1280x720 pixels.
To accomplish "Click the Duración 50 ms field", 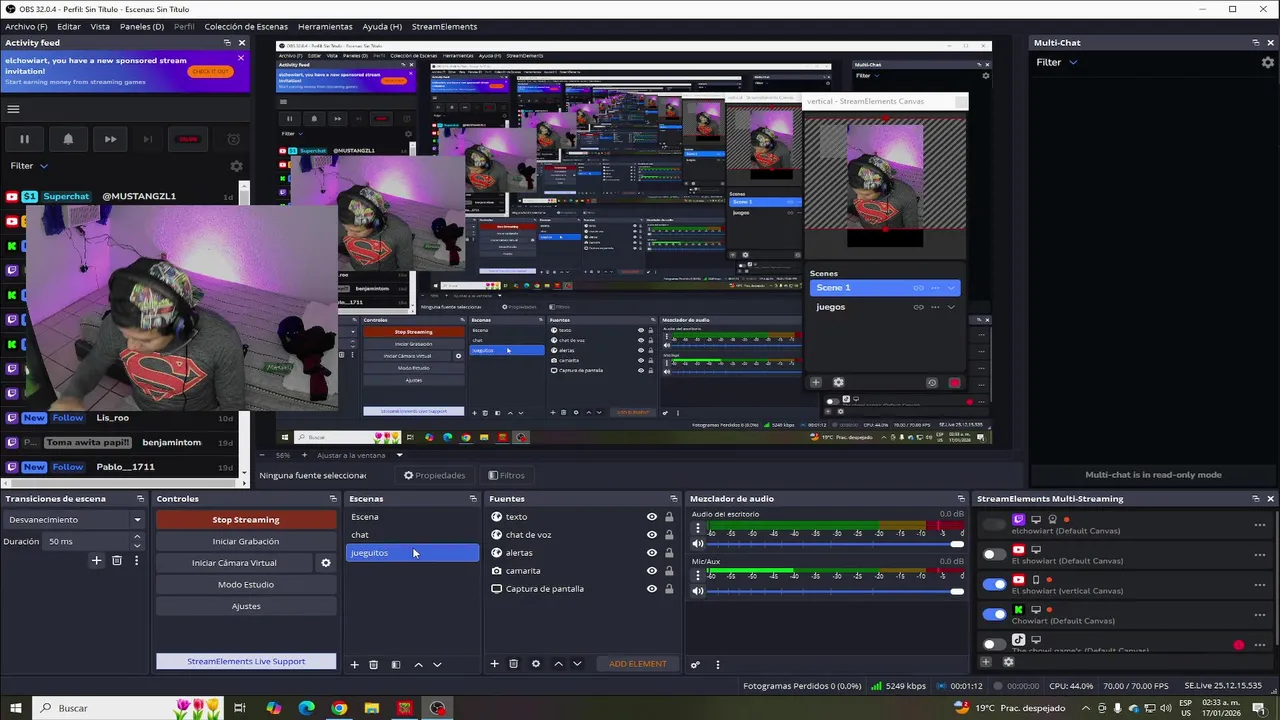I will coord(86,541).
